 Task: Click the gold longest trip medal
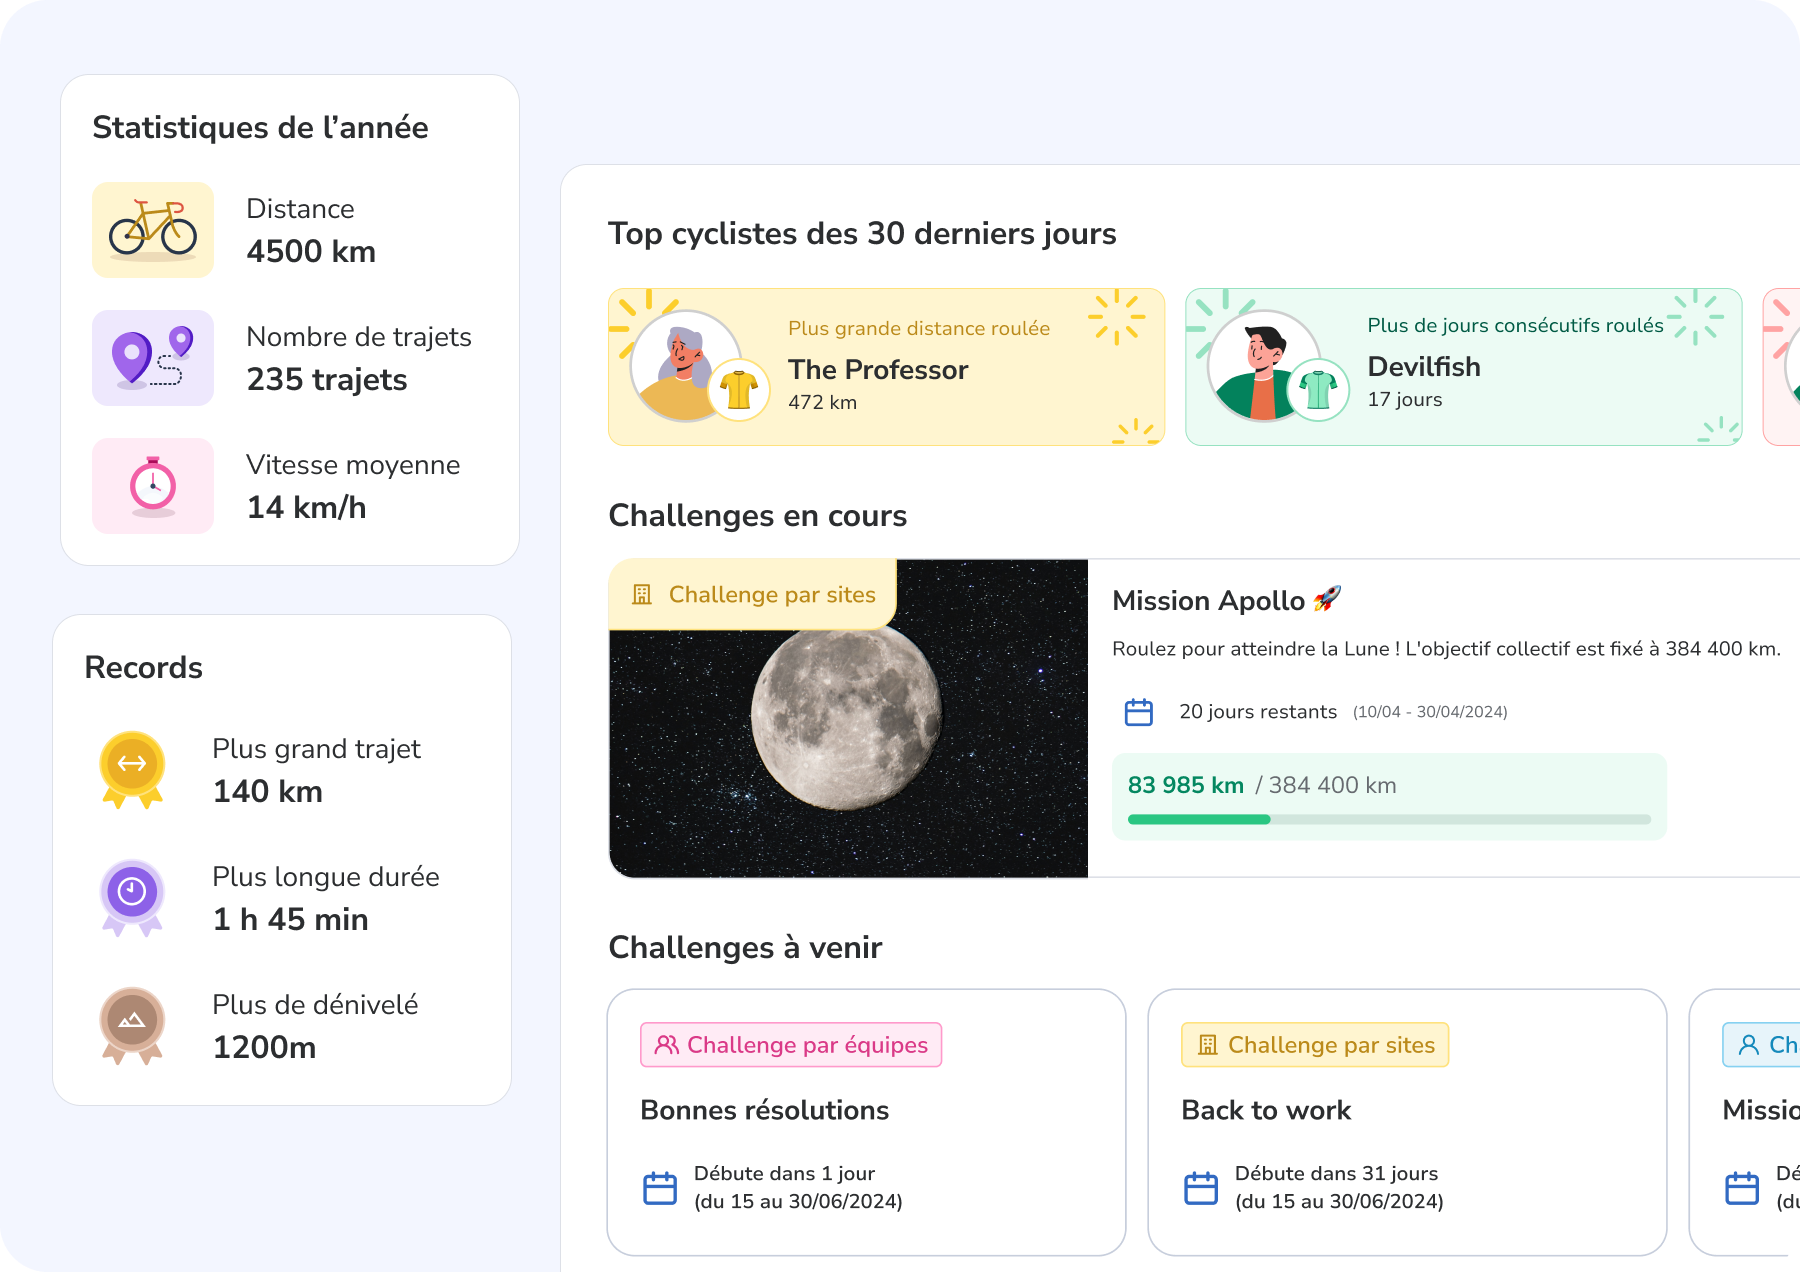tap(132, 770)
